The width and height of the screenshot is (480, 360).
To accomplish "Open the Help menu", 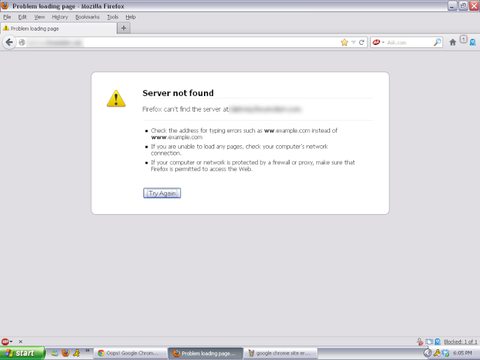I will 131,17.
